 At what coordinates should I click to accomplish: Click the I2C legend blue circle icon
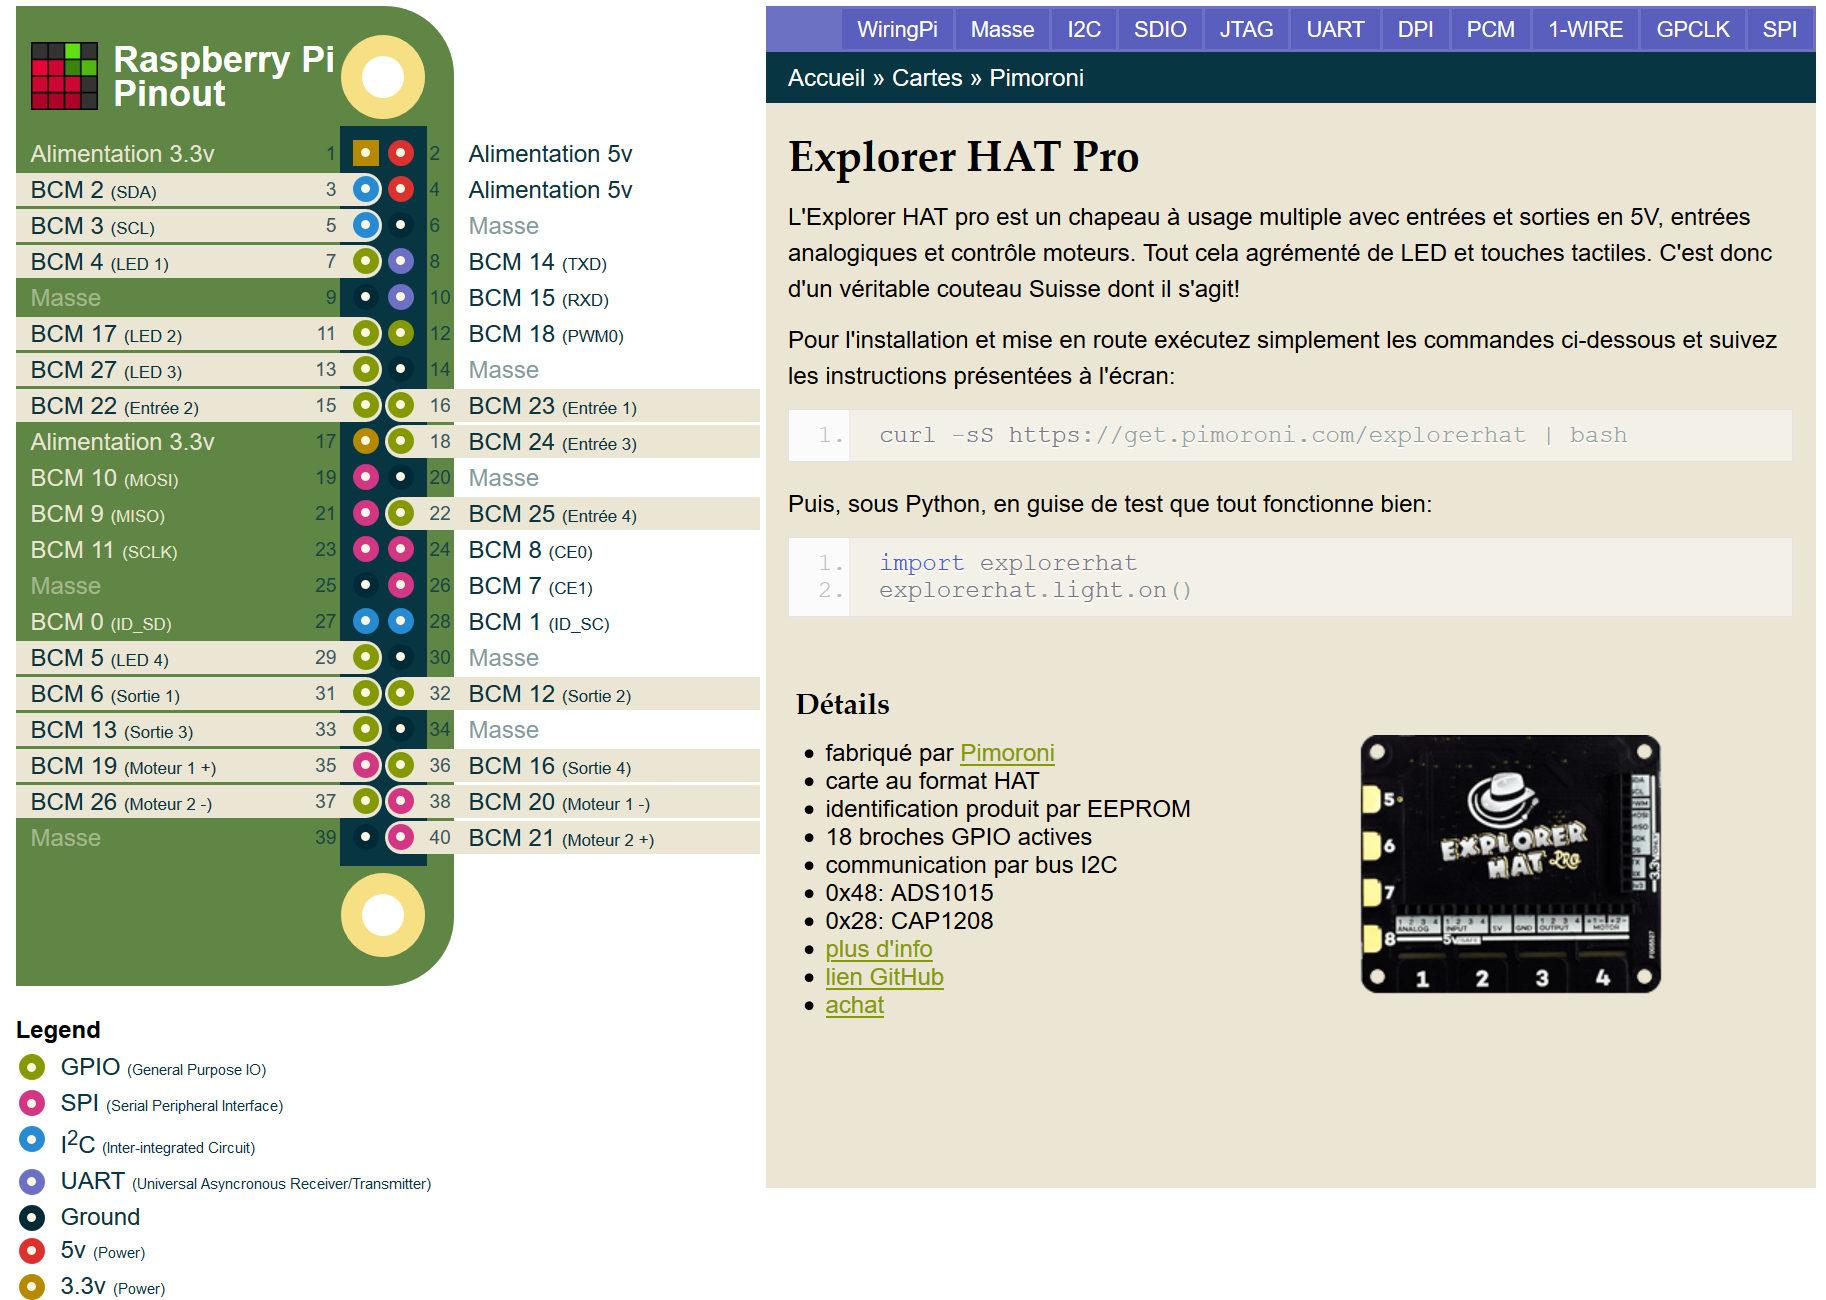coord(32,1139)
